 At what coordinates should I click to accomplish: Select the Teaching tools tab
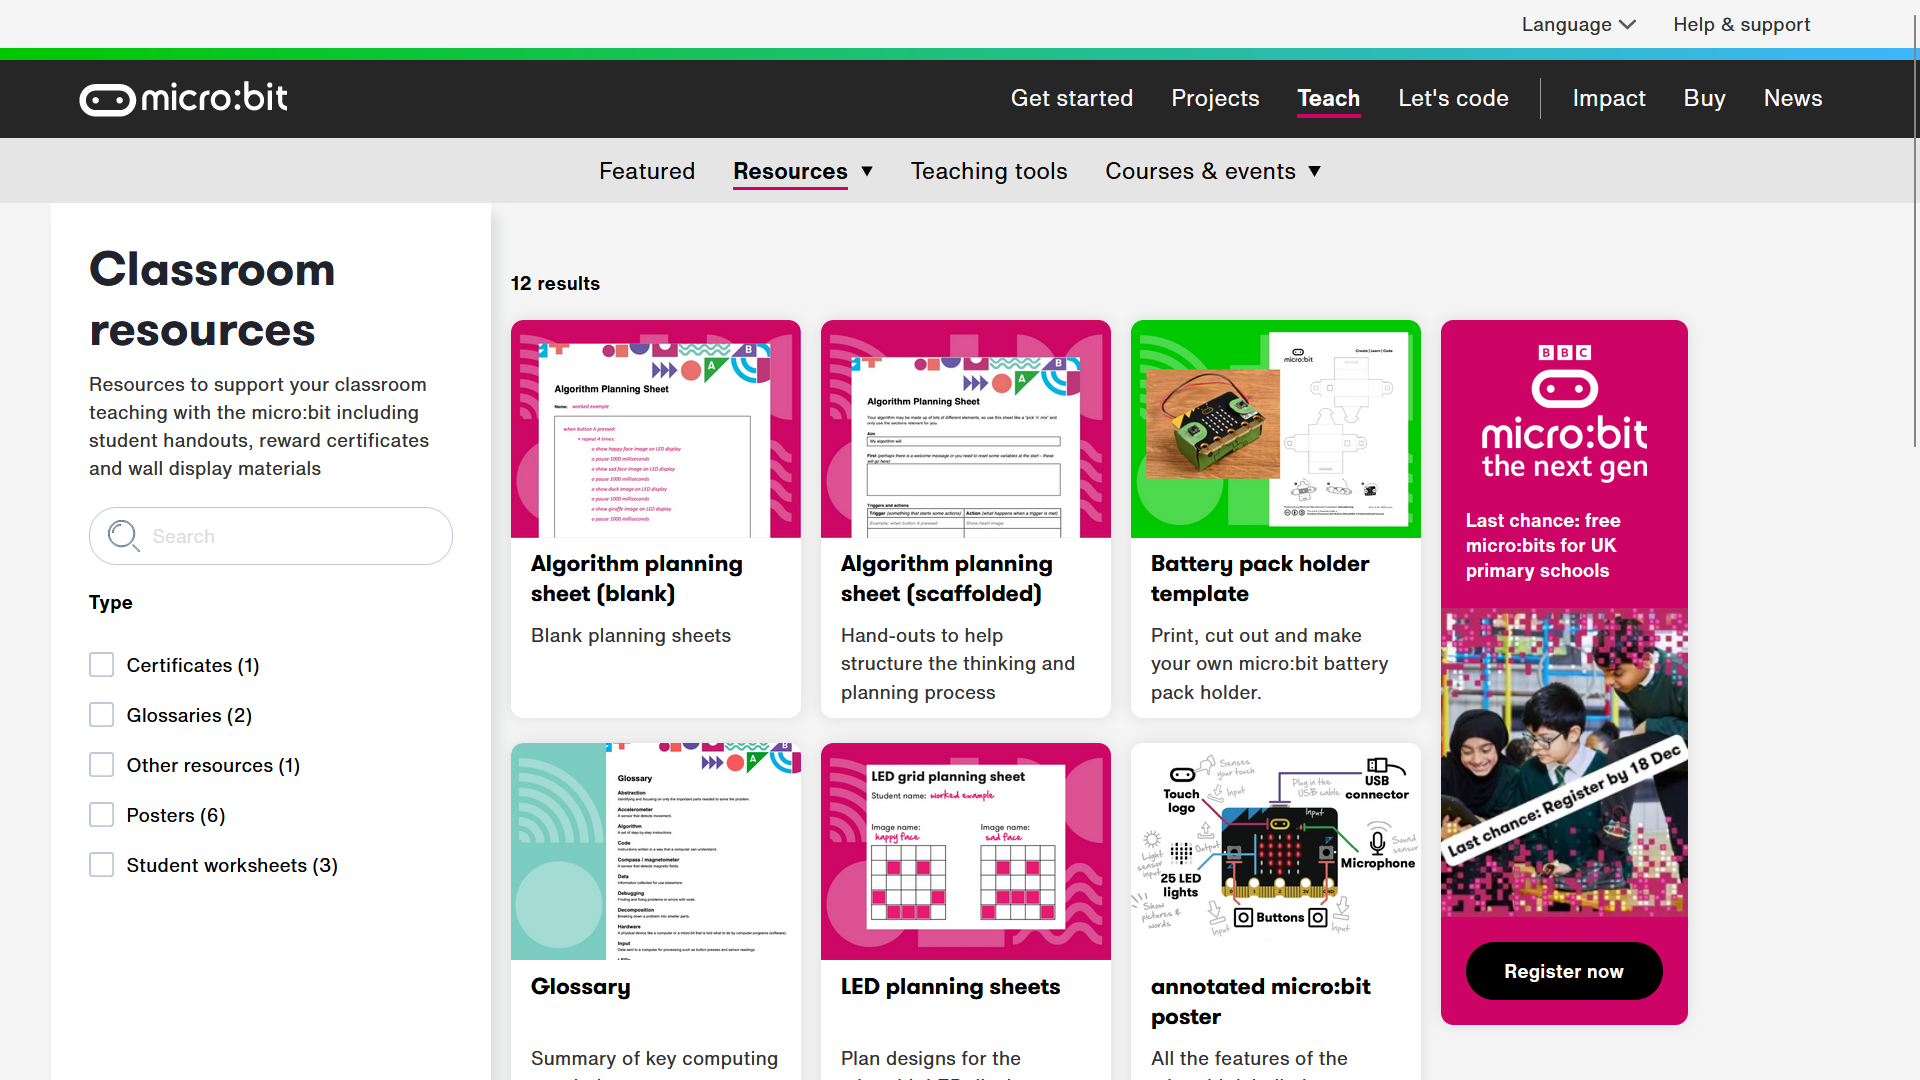(988, 171)
